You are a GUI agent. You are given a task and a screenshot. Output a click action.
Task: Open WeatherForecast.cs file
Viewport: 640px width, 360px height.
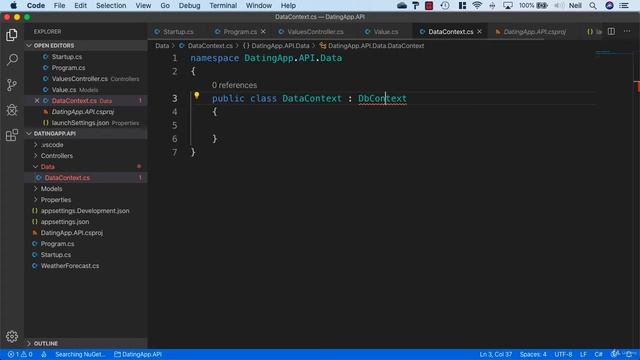(x=70, y=266)
